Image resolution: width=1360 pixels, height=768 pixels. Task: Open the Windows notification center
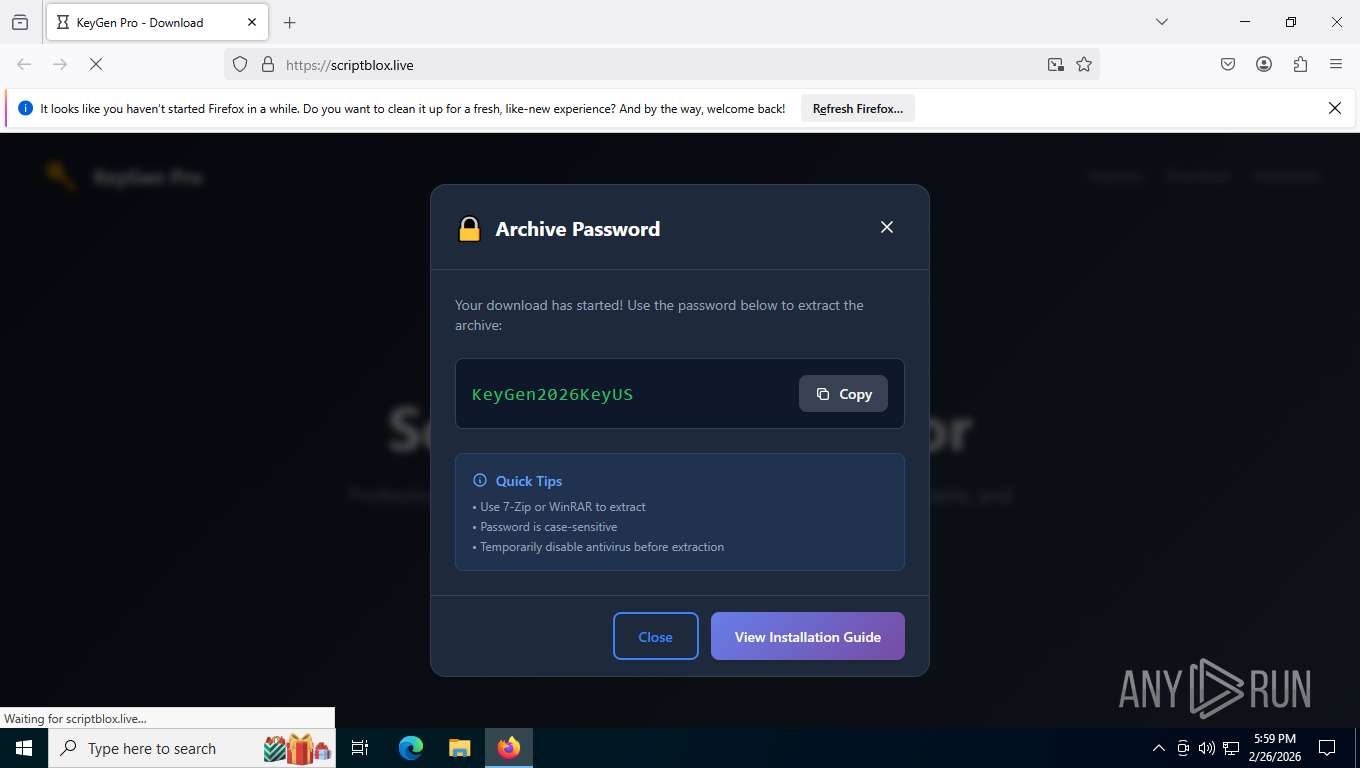[x=1327, y=748]
